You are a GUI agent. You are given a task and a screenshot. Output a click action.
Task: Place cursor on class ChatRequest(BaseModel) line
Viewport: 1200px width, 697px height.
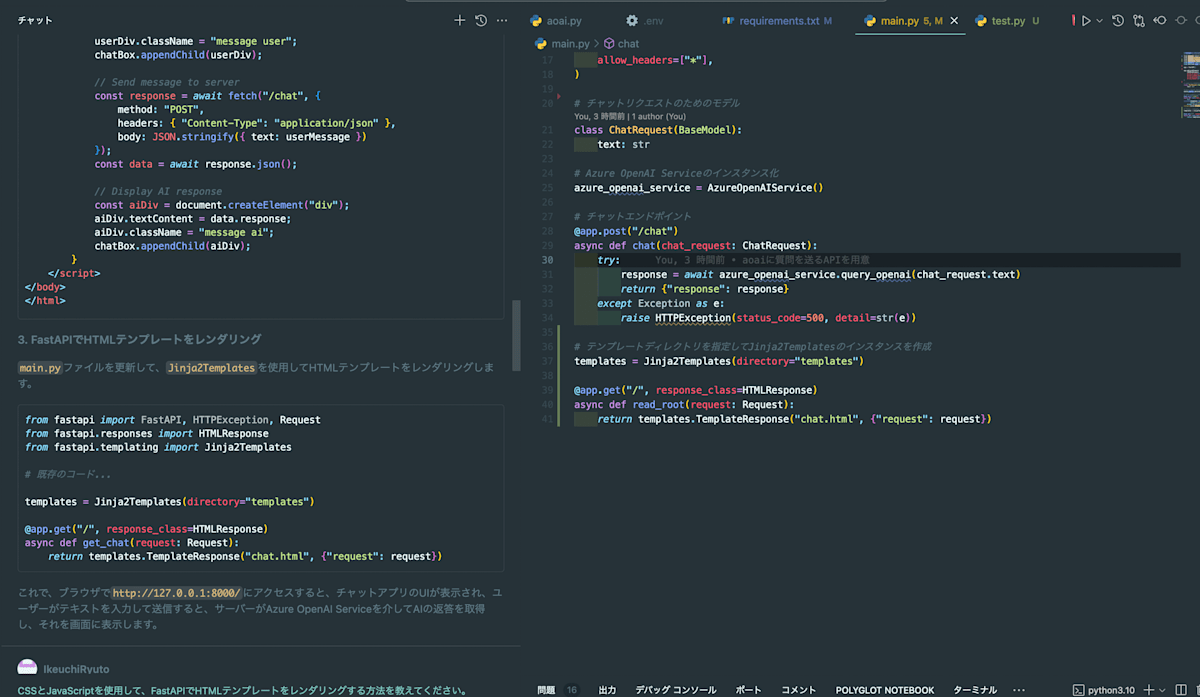coord(658,130)
